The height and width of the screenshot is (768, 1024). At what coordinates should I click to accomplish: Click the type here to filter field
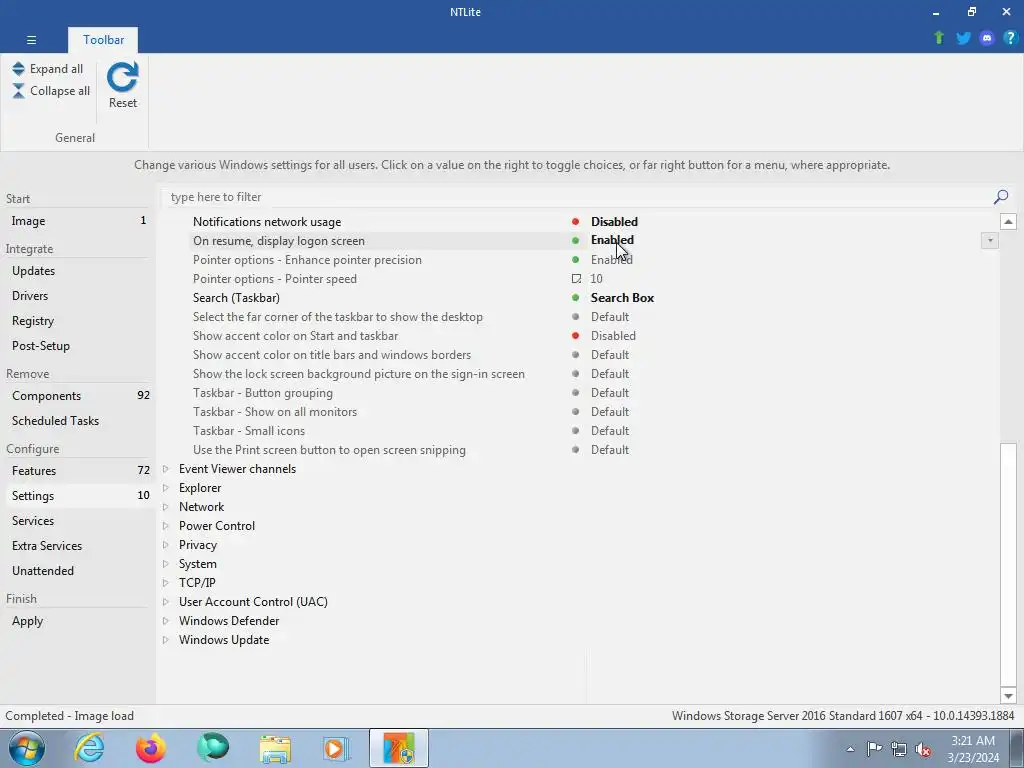tap(578, 197)
